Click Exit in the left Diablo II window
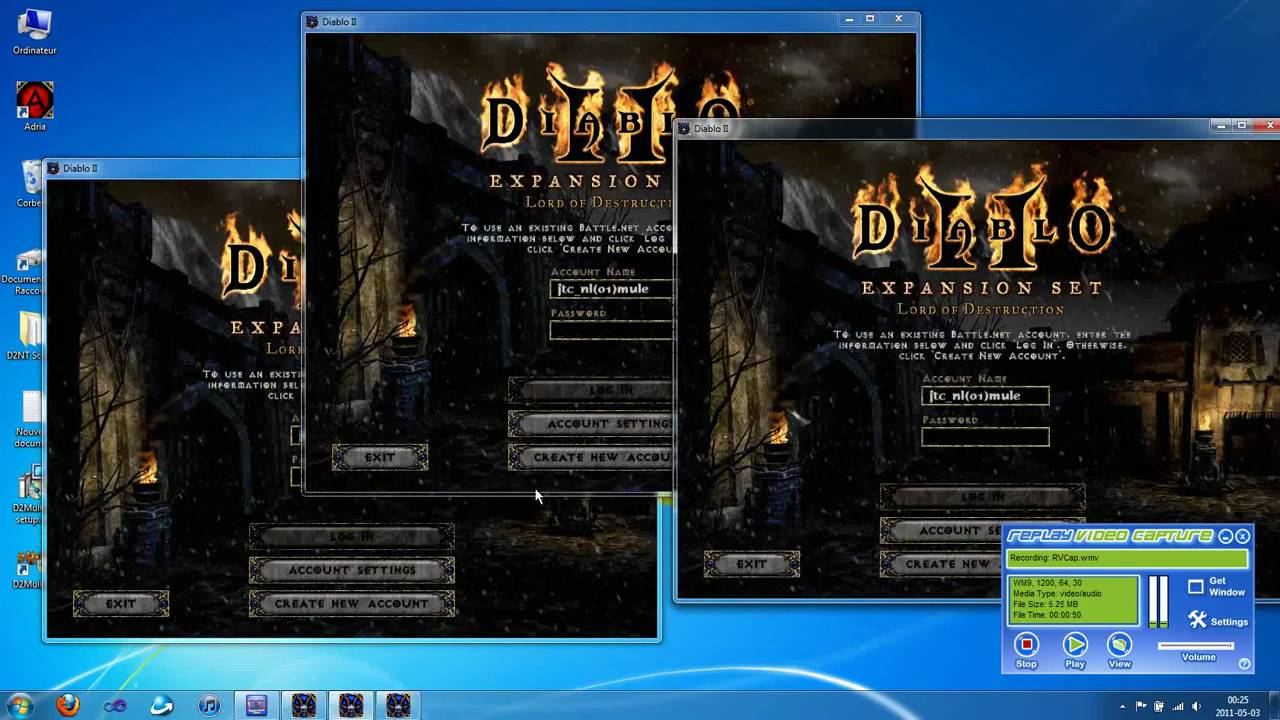 point(121,604)
